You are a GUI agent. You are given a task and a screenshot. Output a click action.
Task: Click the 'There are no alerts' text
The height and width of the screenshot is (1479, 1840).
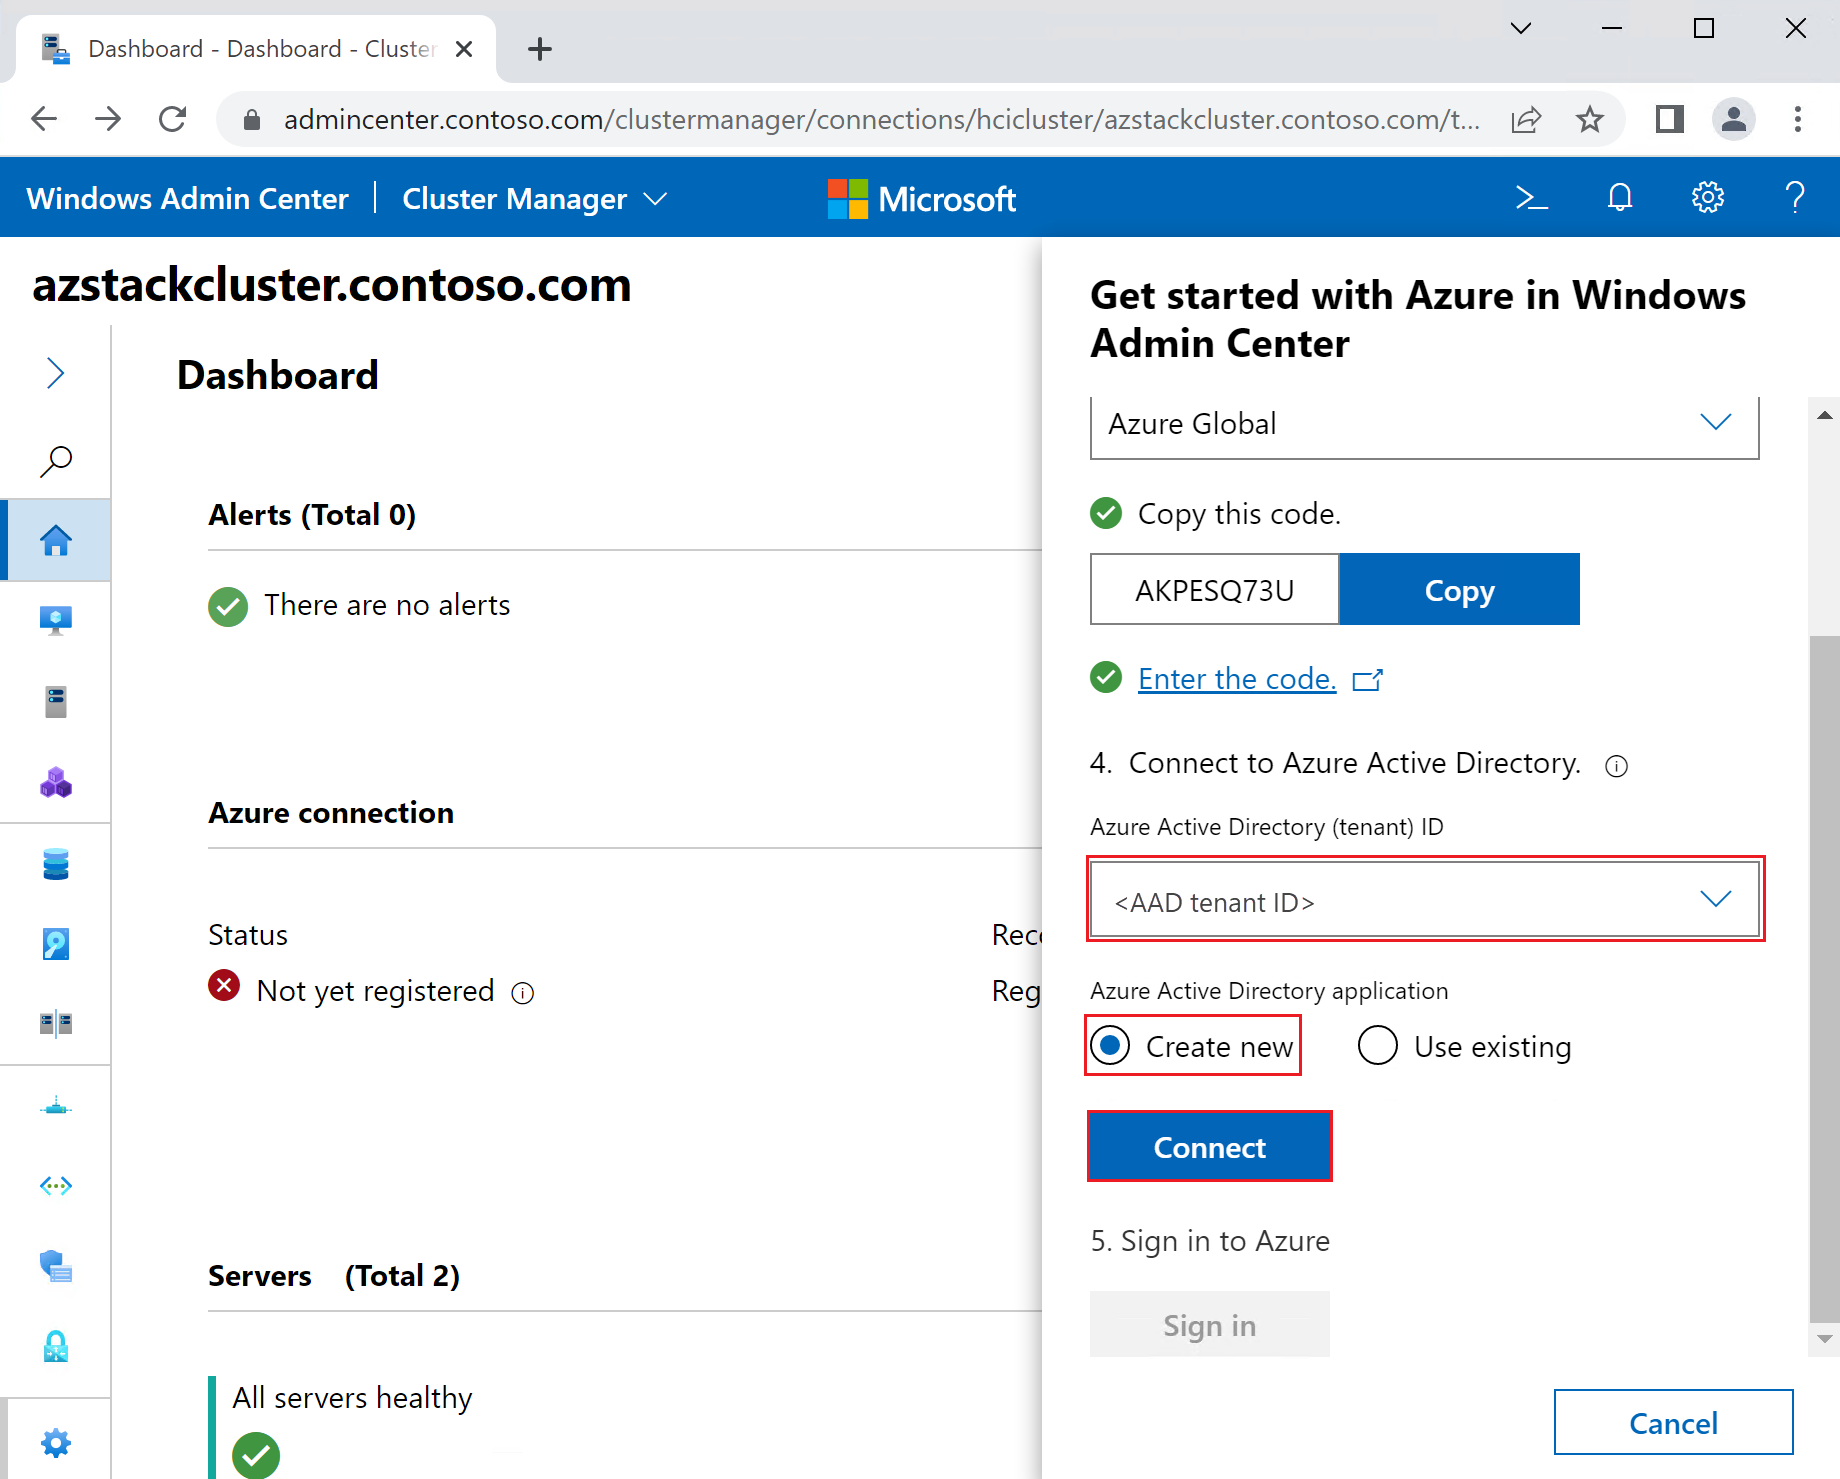point(387,605)
